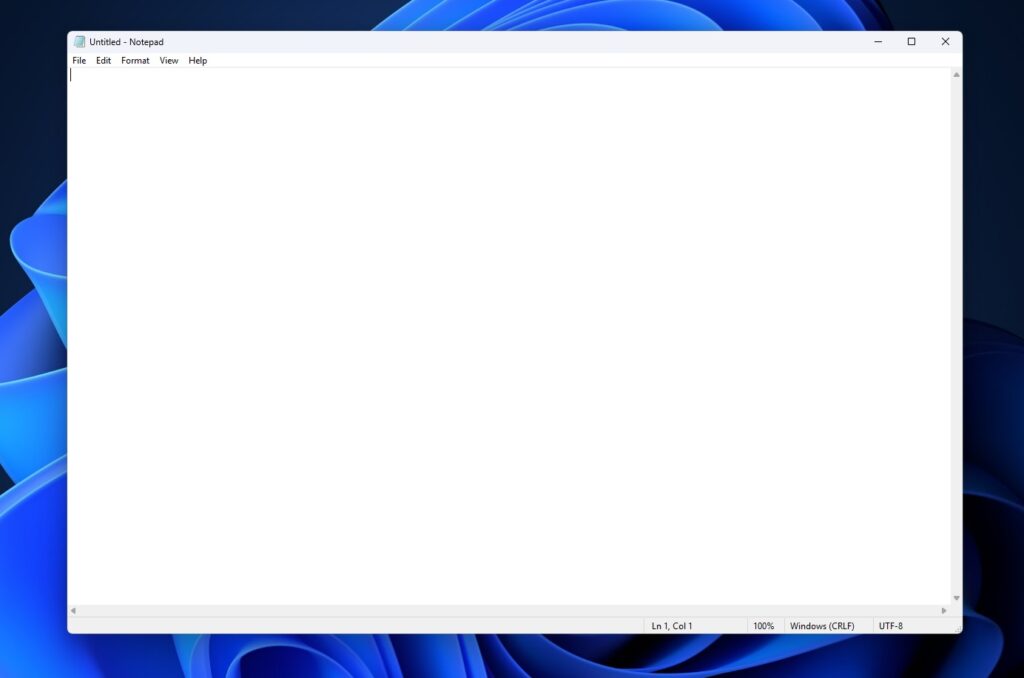Click the right arrow on the horizontal scrollbar
Viewport: 1024px width, 678px height.
click(x=944, y=610)
